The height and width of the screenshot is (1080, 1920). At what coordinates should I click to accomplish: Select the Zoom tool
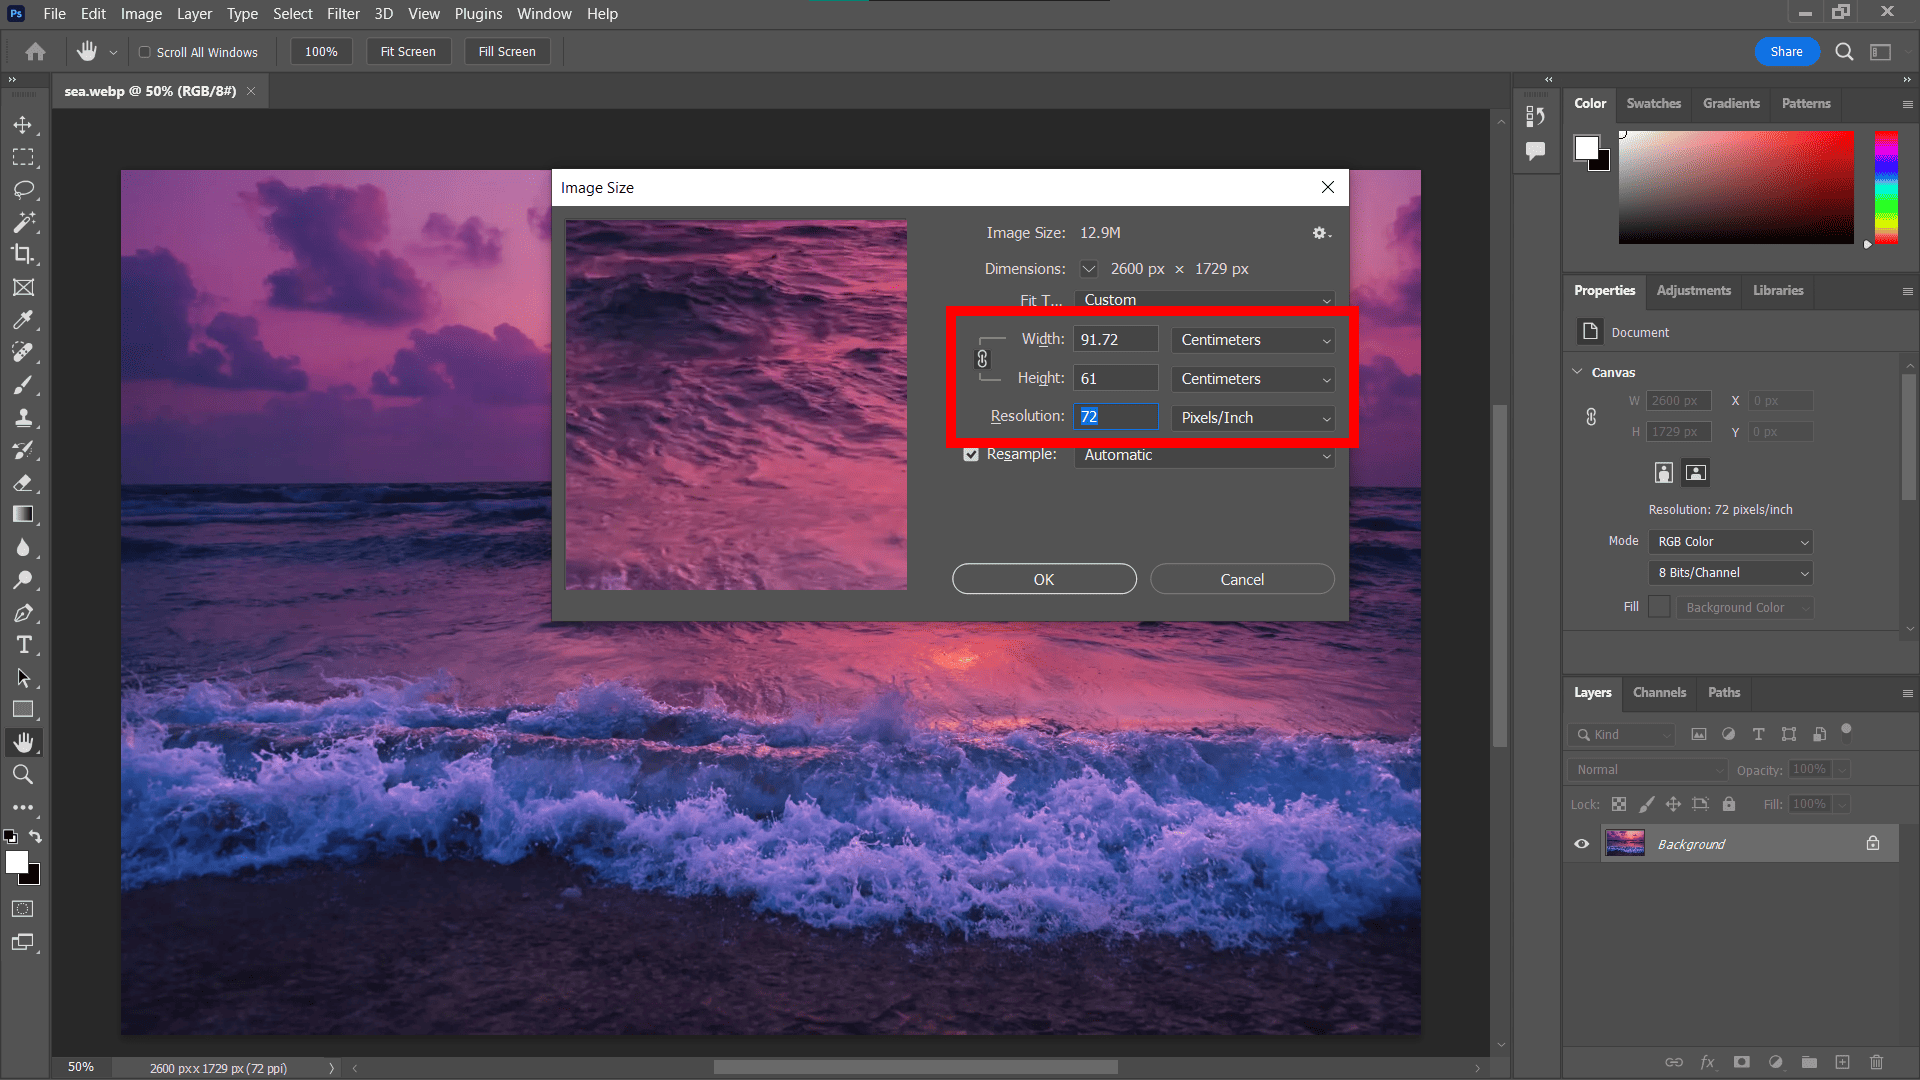tap(24, 773)
